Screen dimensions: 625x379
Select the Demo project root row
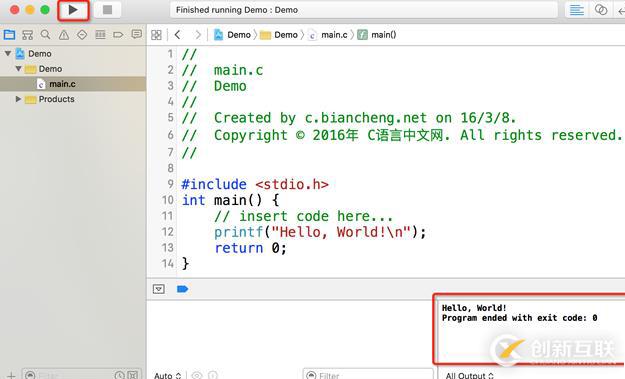pos(73,53)
